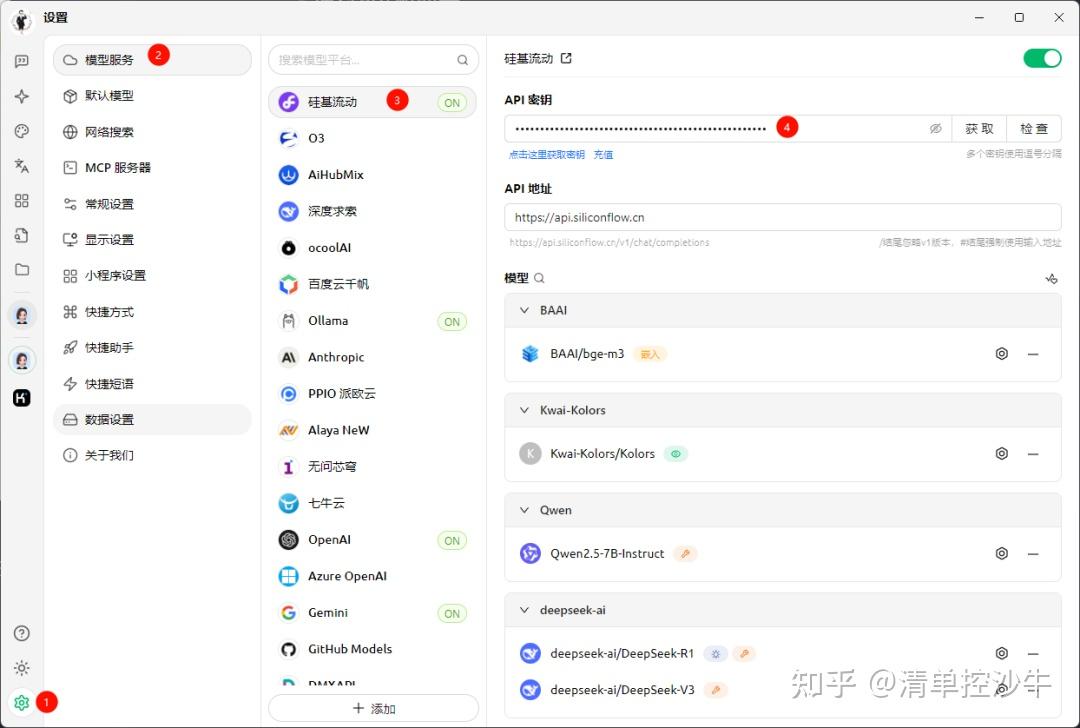Toggle the SiliconFlow provider on/off switch
The width and height of the screenshot is (1080, 728).
coord(1042,58)
